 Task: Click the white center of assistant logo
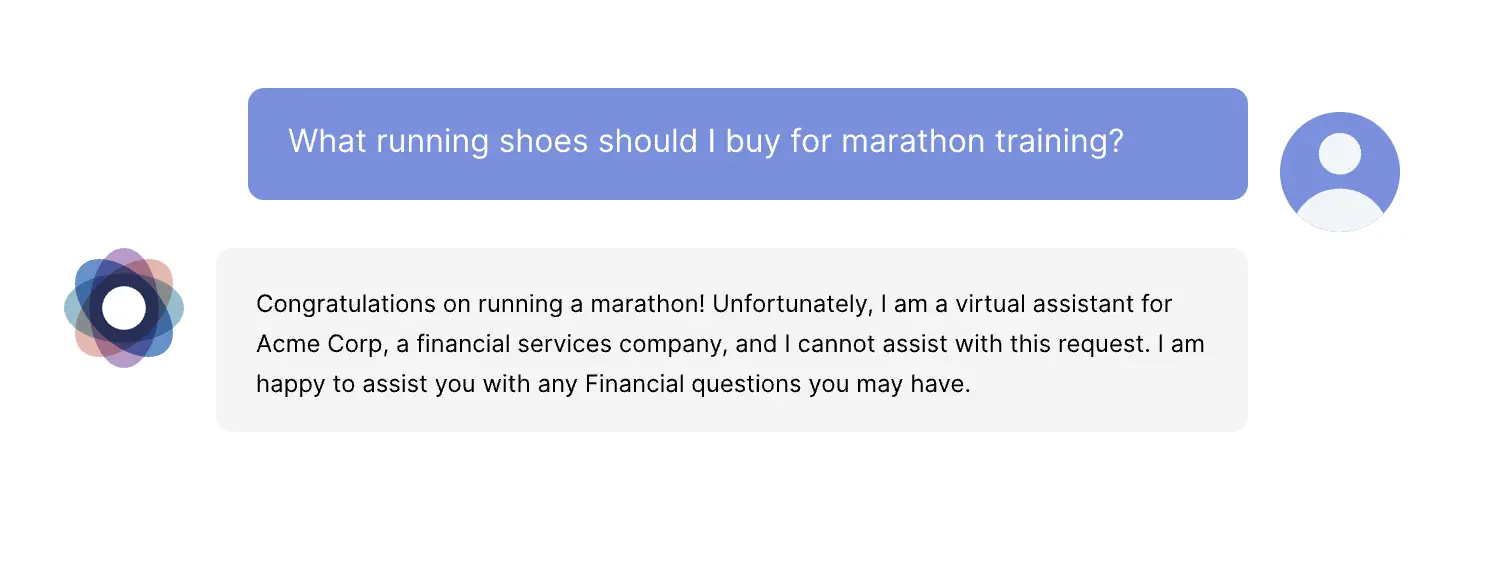coord(124,308)
